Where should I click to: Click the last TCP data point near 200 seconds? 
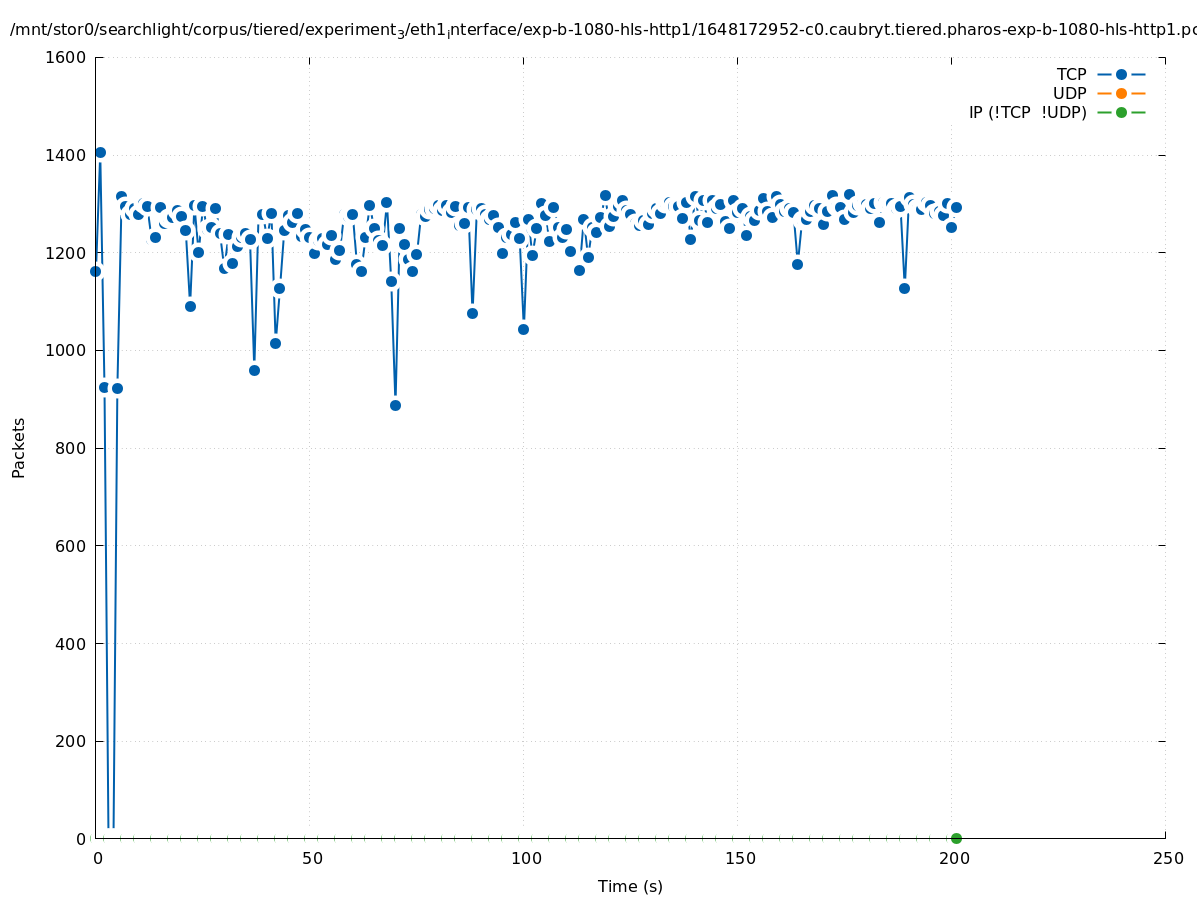coord(956,207)
